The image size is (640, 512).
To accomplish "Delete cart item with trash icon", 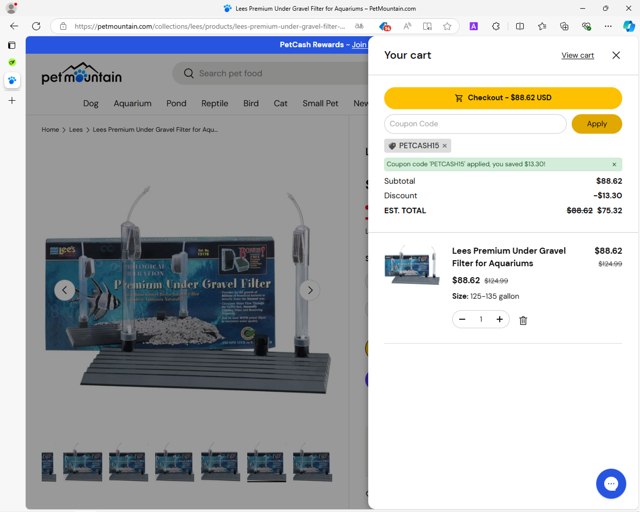I will (x=523, y=321).
